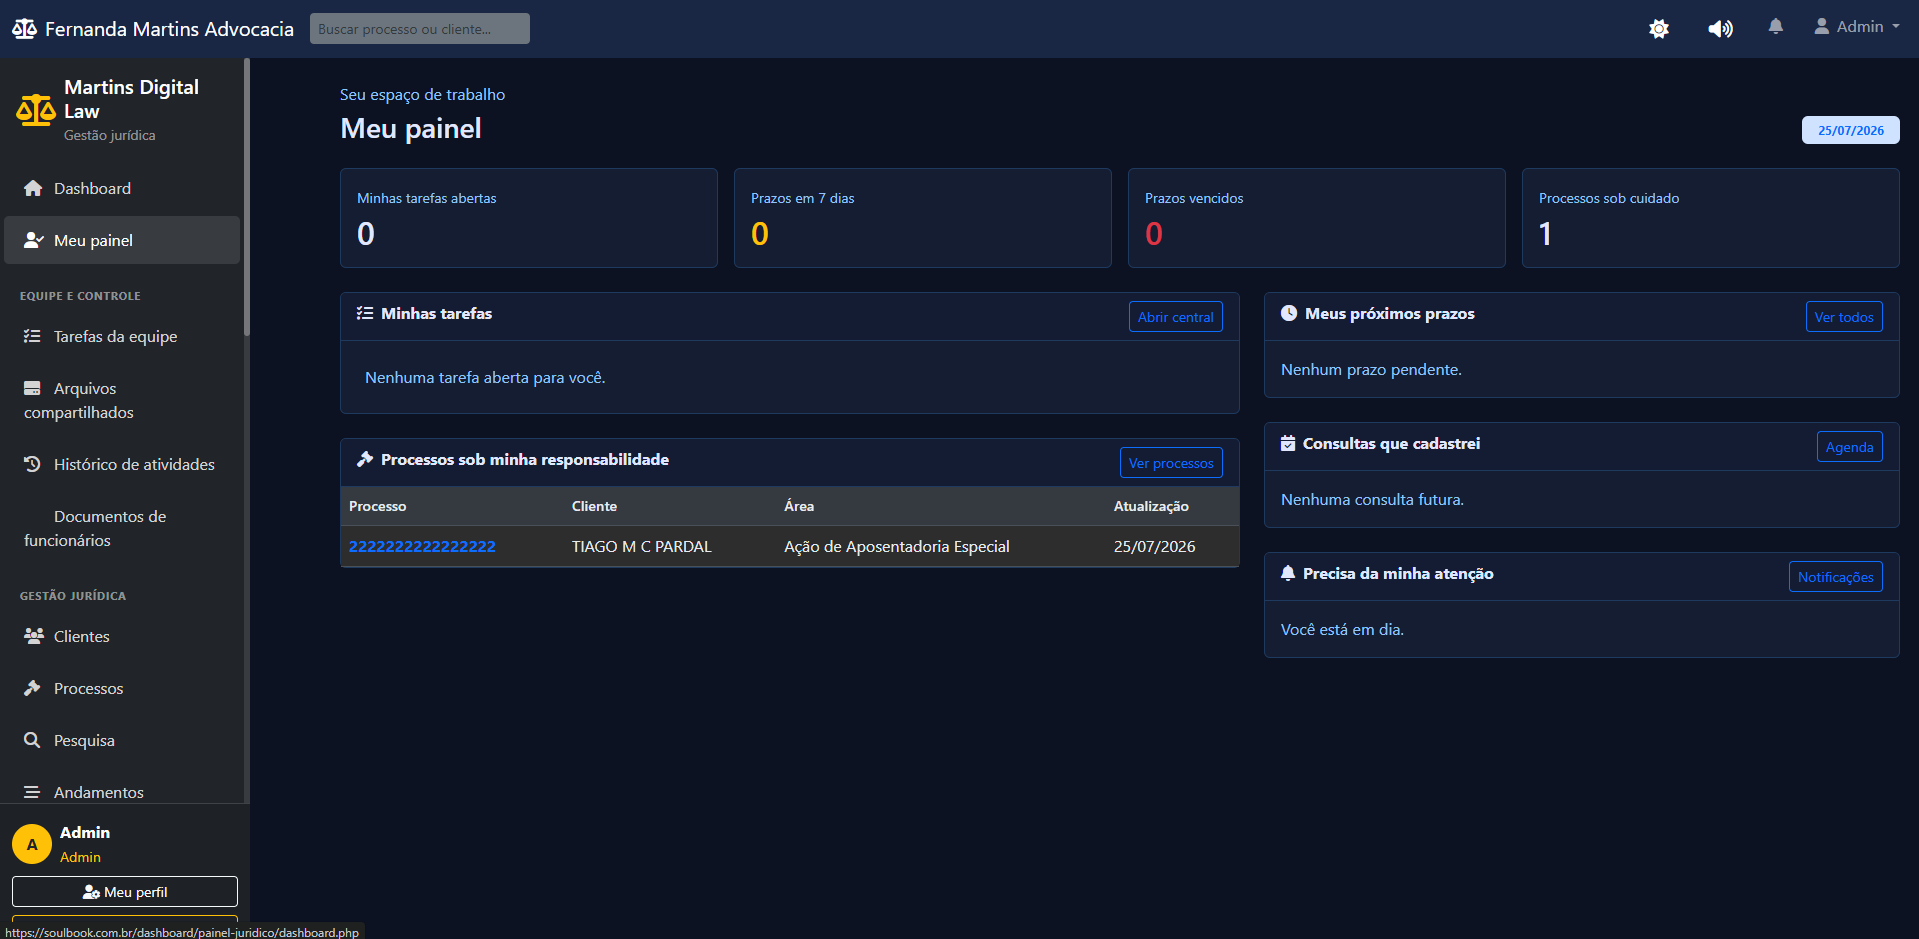Open Arquivos compartilhados

122,400
